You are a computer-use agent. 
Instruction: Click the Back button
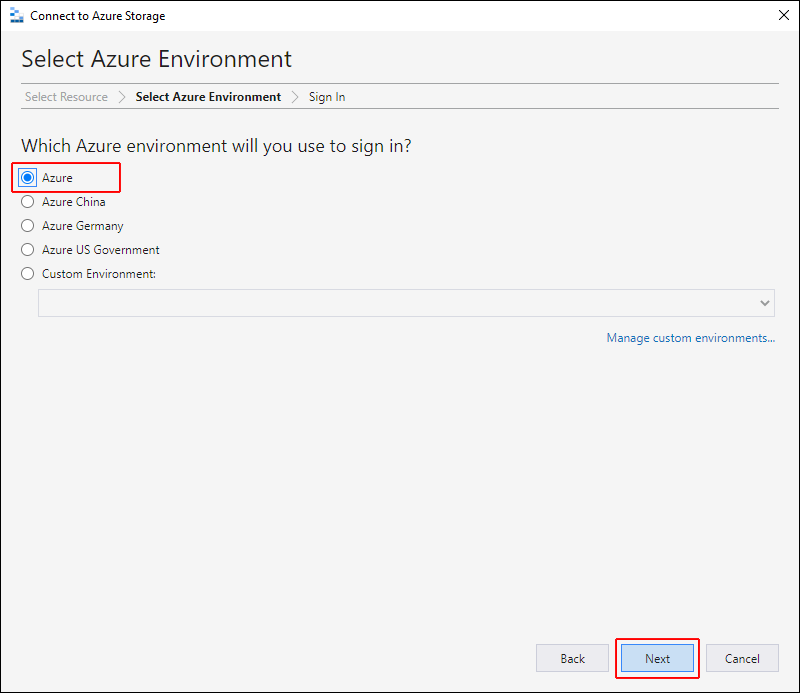pos(572,658)
